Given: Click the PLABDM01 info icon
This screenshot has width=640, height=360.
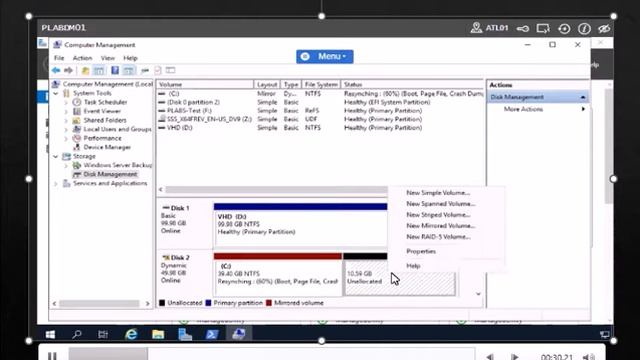Looking at the screenshot, I should pos(584,29).
